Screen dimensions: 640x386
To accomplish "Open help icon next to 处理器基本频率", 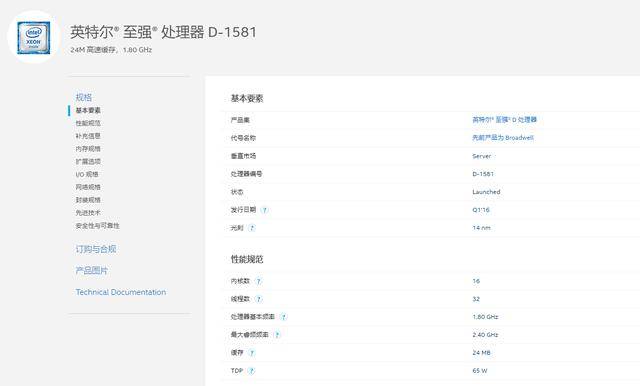I will [284, 317].
